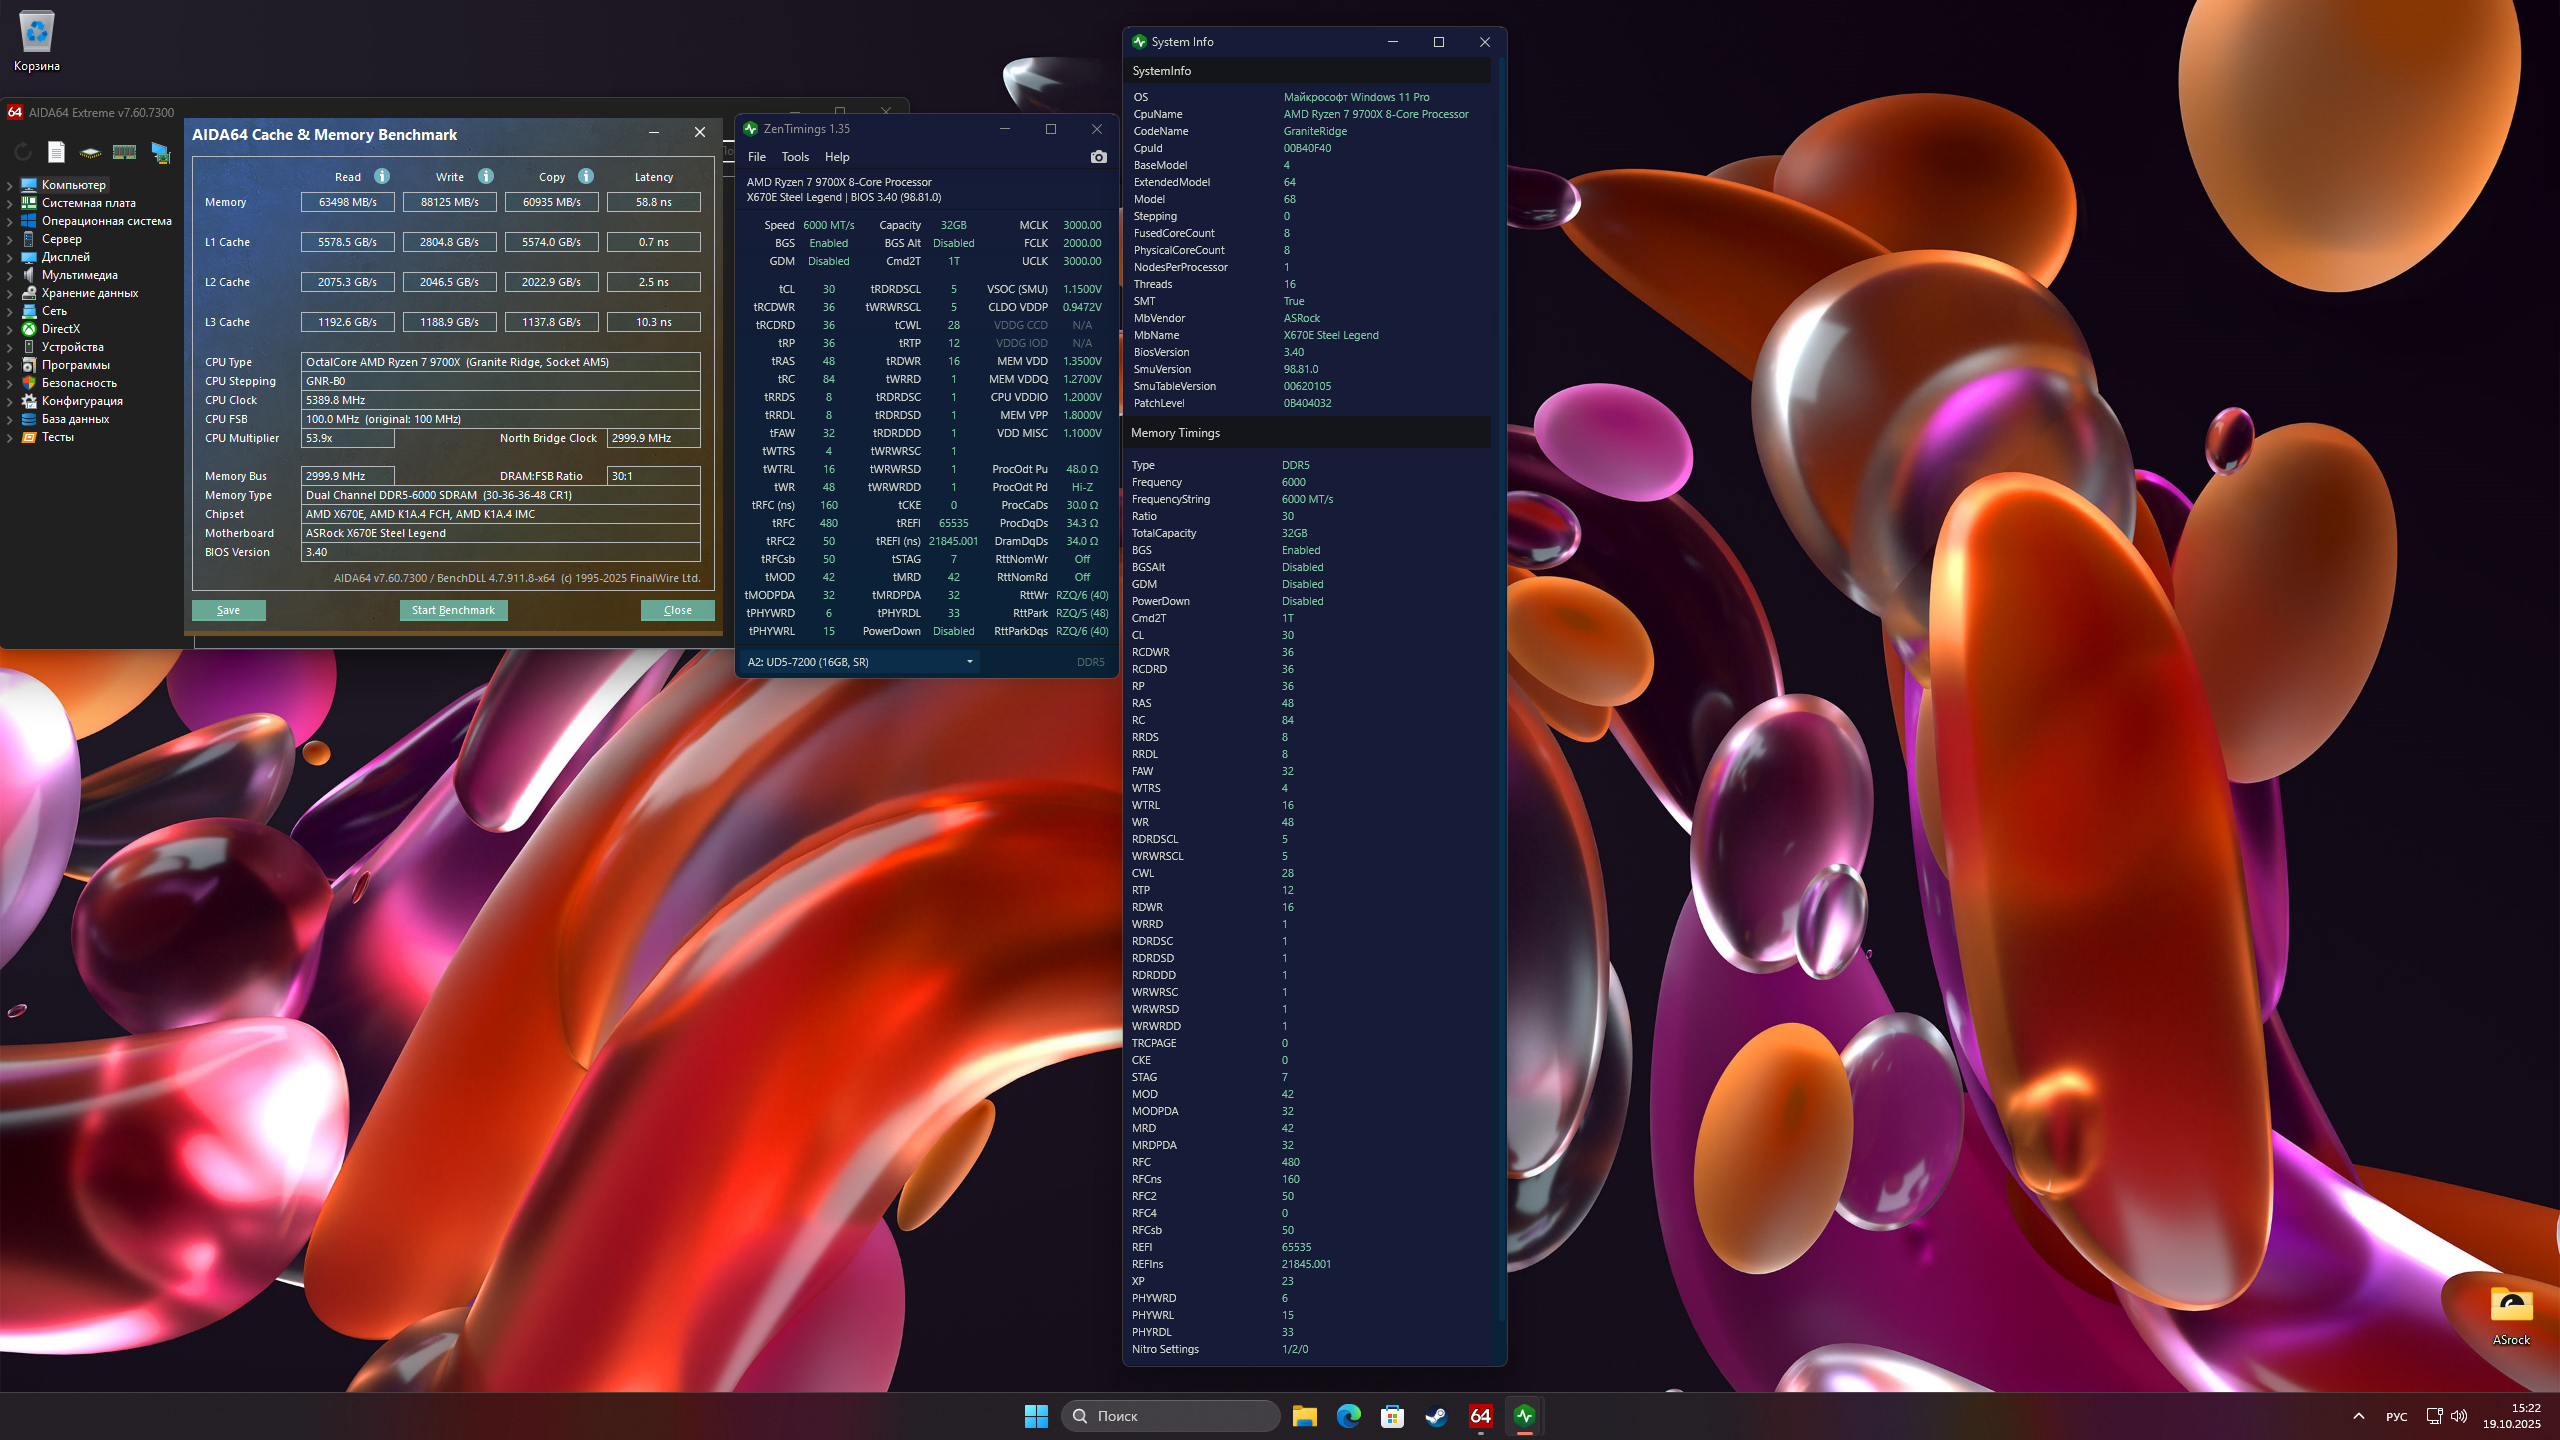2560x1440 pixels.
Task: Click the AIDA64 CPU chip toolbar icon
Action: coord(90,152)
